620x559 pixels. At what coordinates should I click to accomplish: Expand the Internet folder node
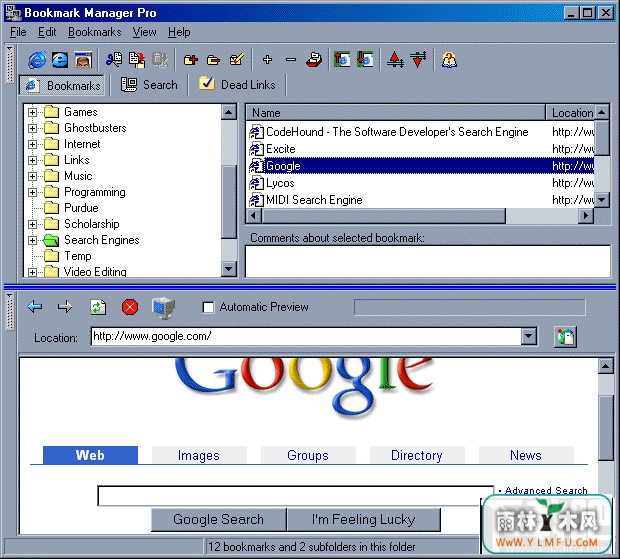[x=32, y=144]
